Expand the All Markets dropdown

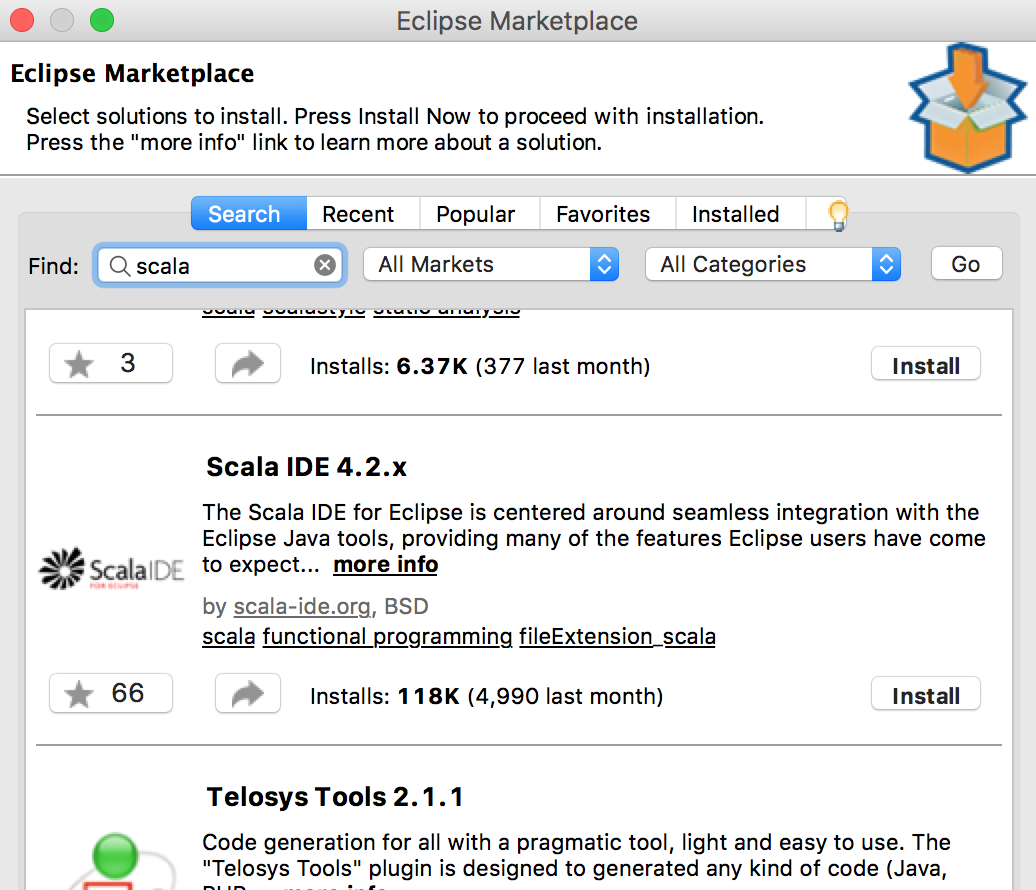click(491, 264)
